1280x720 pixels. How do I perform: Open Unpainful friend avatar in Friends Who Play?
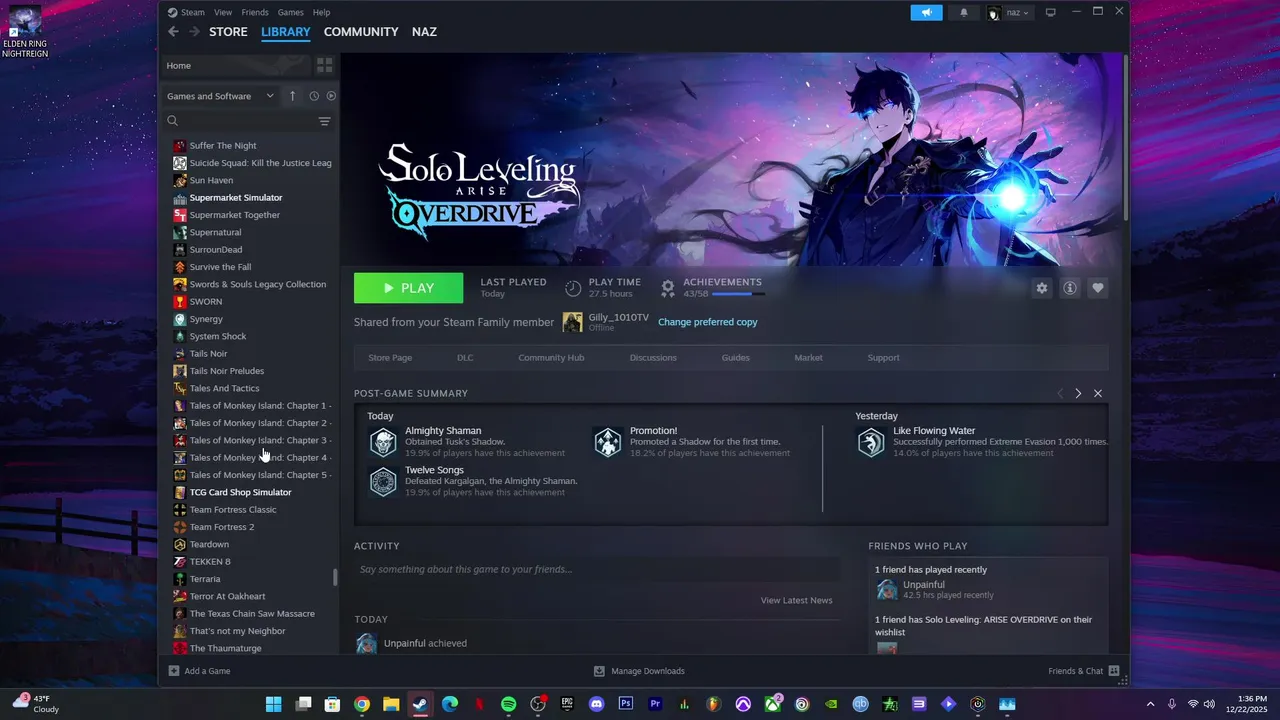click(x=887, y=590)
